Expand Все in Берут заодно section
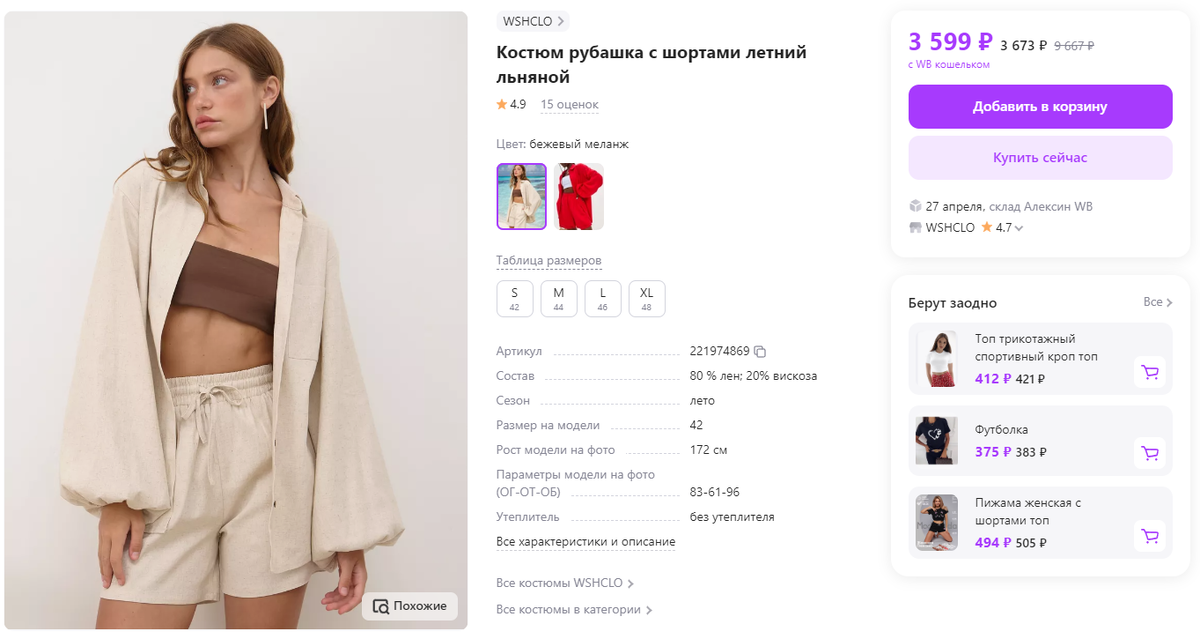Screen dimensions: 1200x639 coord(1156,302)
